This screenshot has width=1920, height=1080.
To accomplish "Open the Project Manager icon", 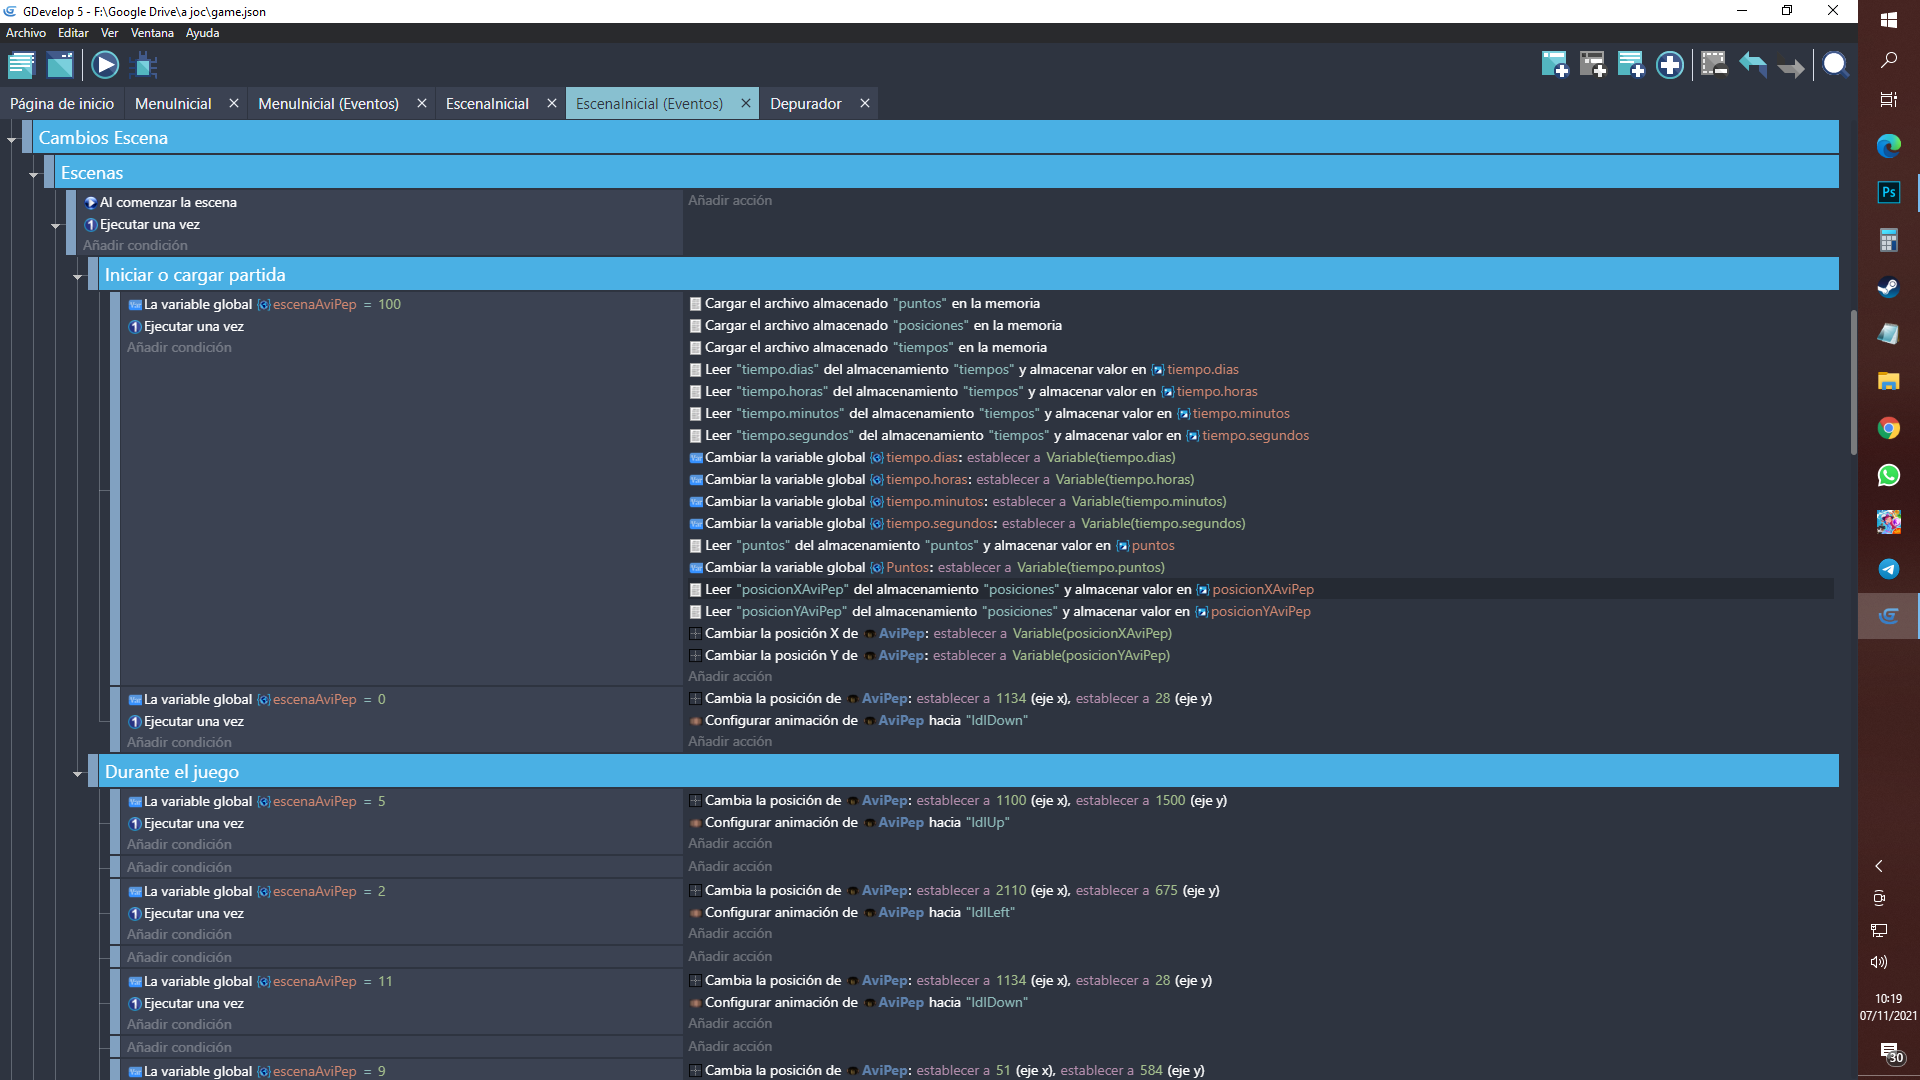I will (x=21, y=66).
